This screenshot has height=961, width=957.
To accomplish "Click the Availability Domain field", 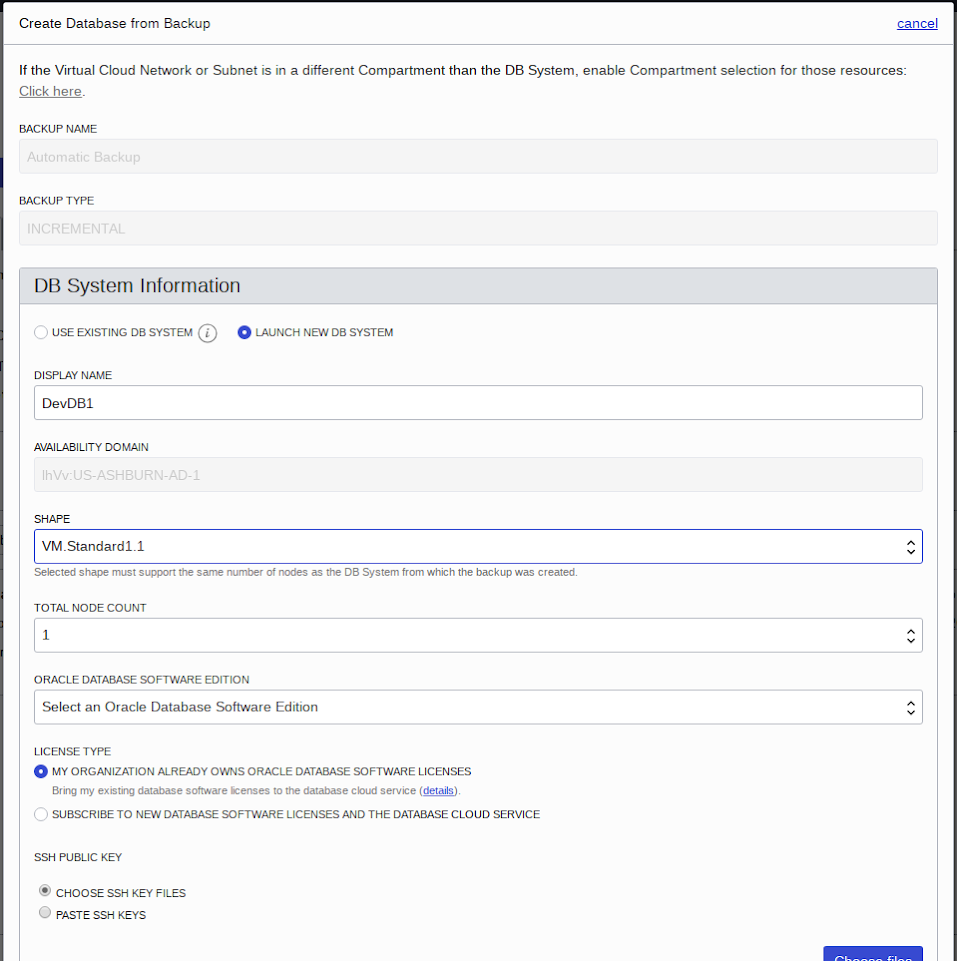I will coord(478,474).
